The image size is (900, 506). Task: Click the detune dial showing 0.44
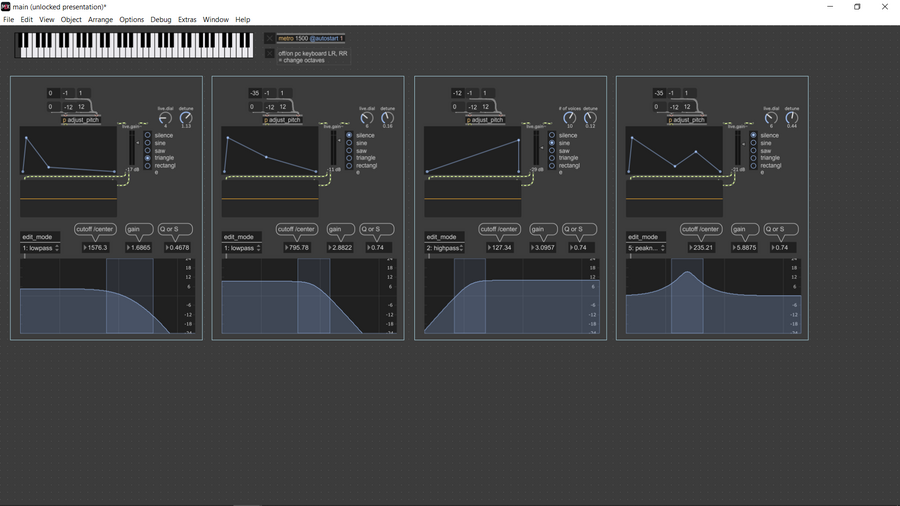pos(792,118)
